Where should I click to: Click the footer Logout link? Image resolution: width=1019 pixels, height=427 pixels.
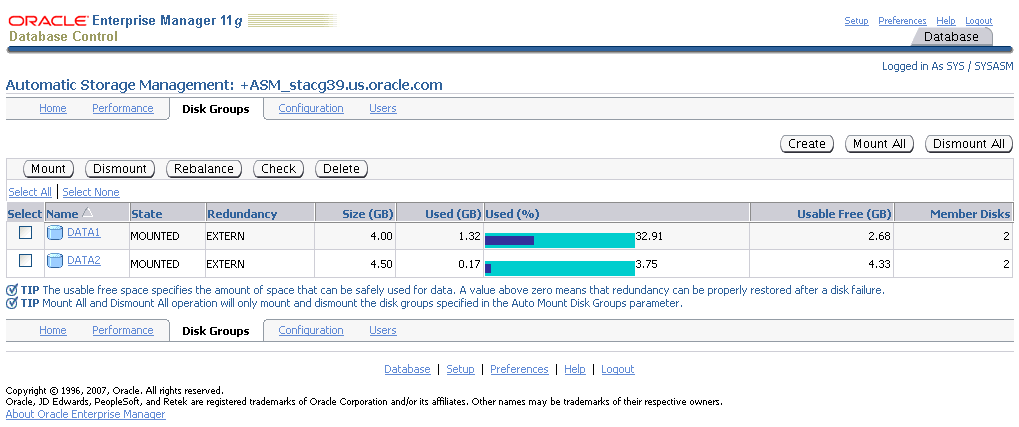coord(617,369)
